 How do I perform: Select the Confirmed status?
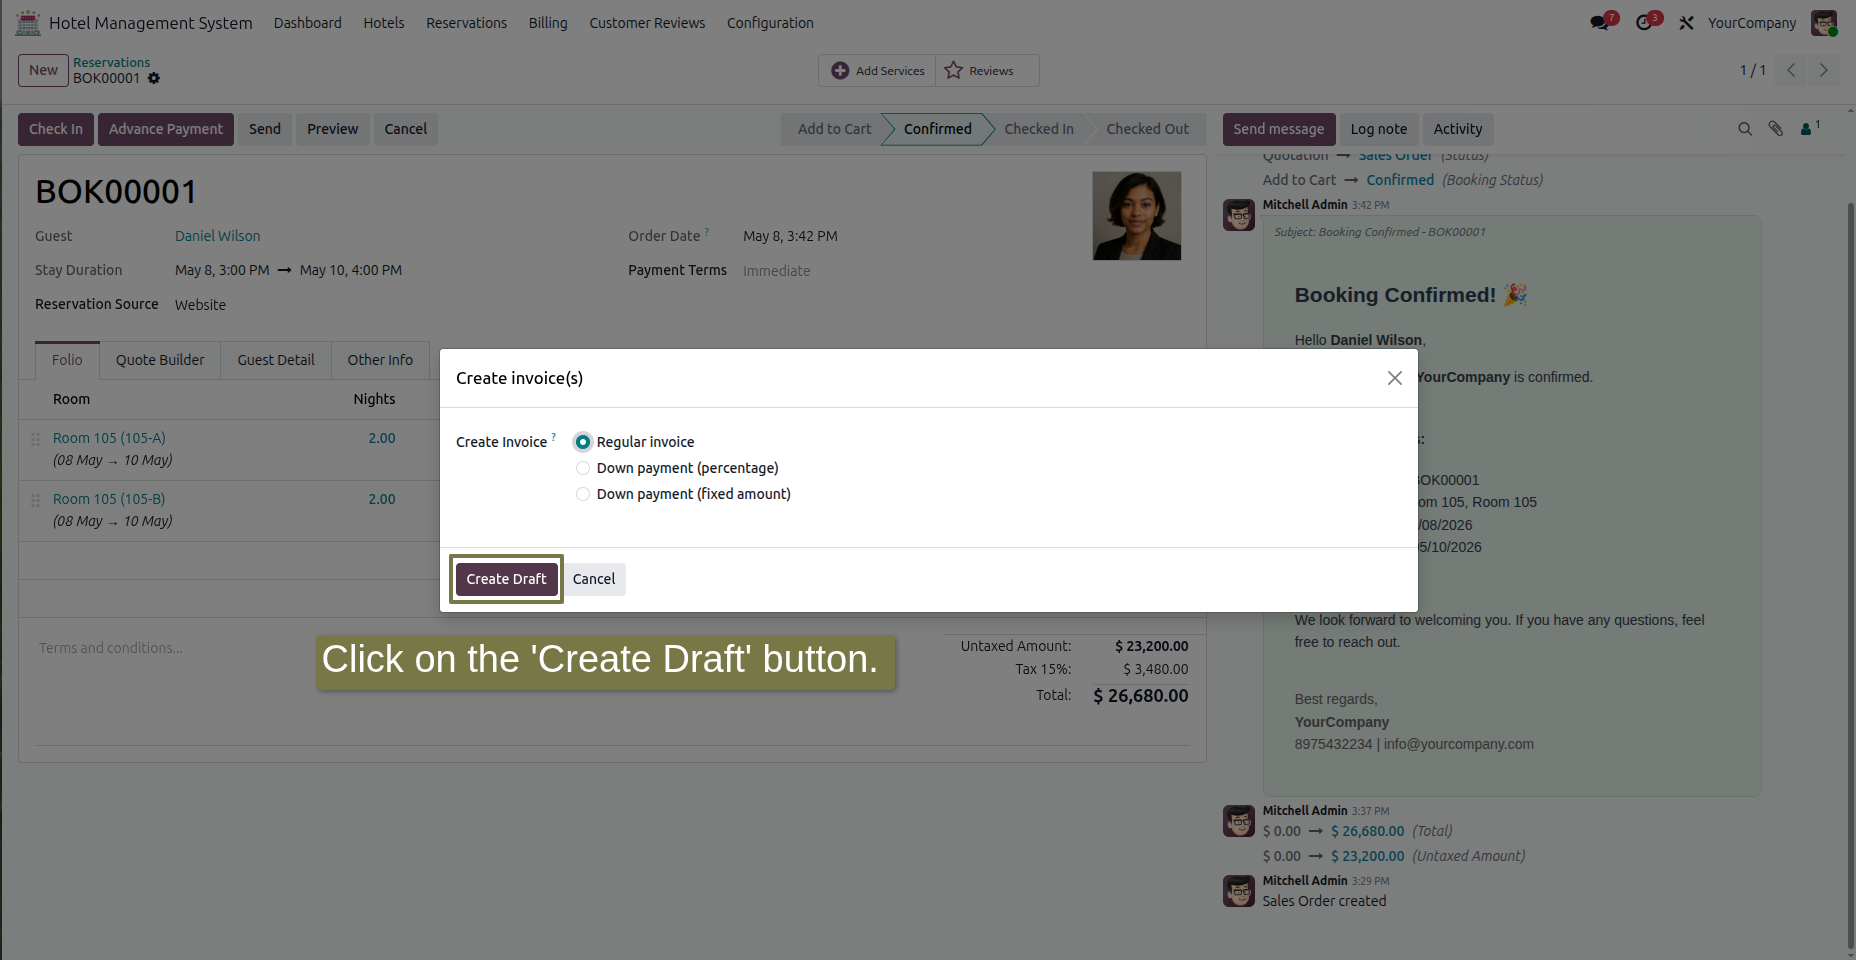(x=938, y=129)
